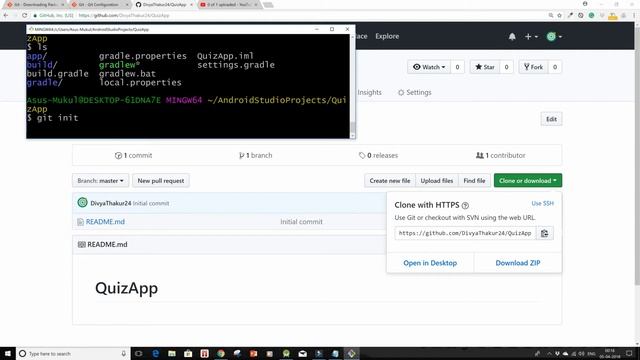Viewport: 640px width, 360px height.
Task: Click the Edit description button
Action: [x=551, y=119]
